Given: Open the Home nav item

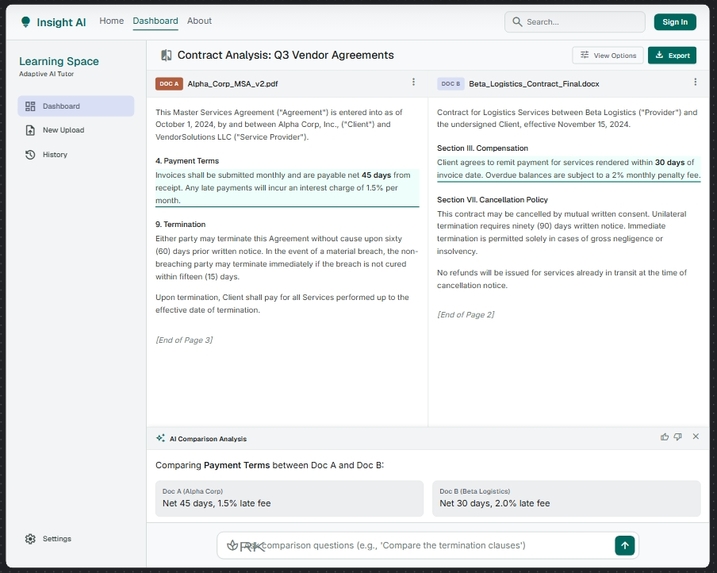Looking at the screenshot, I should 112,21.
